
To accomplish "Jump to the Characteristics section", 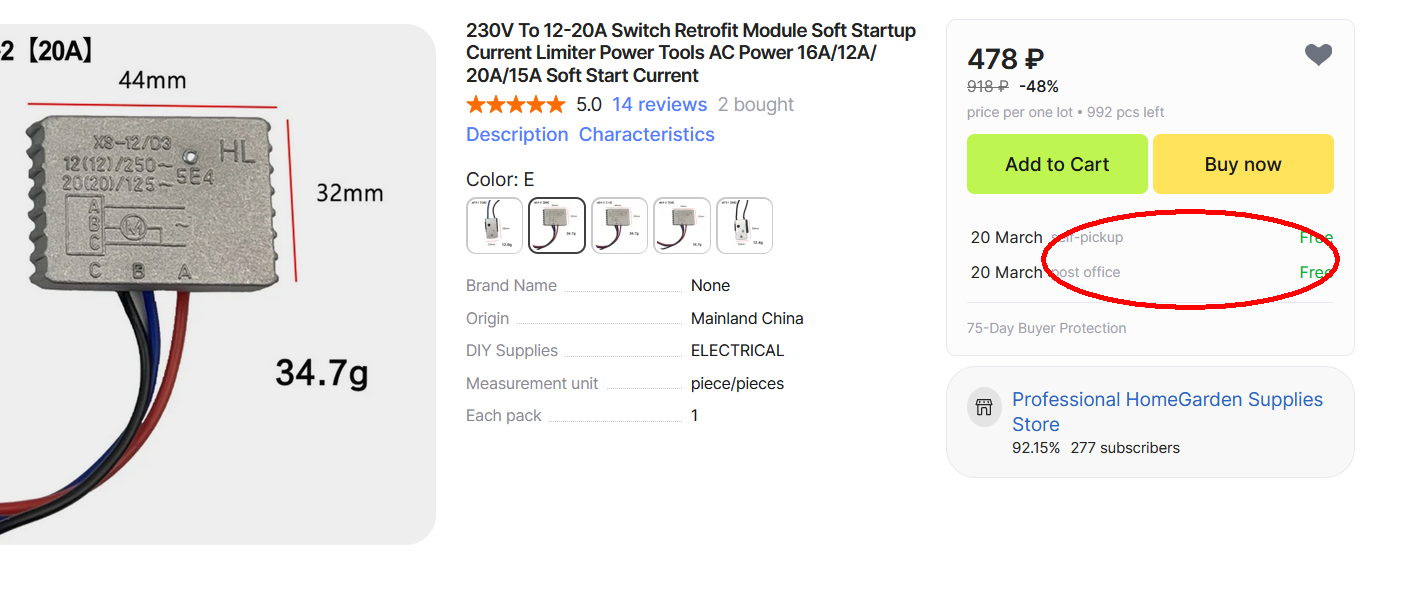I will tap(646, 135).
